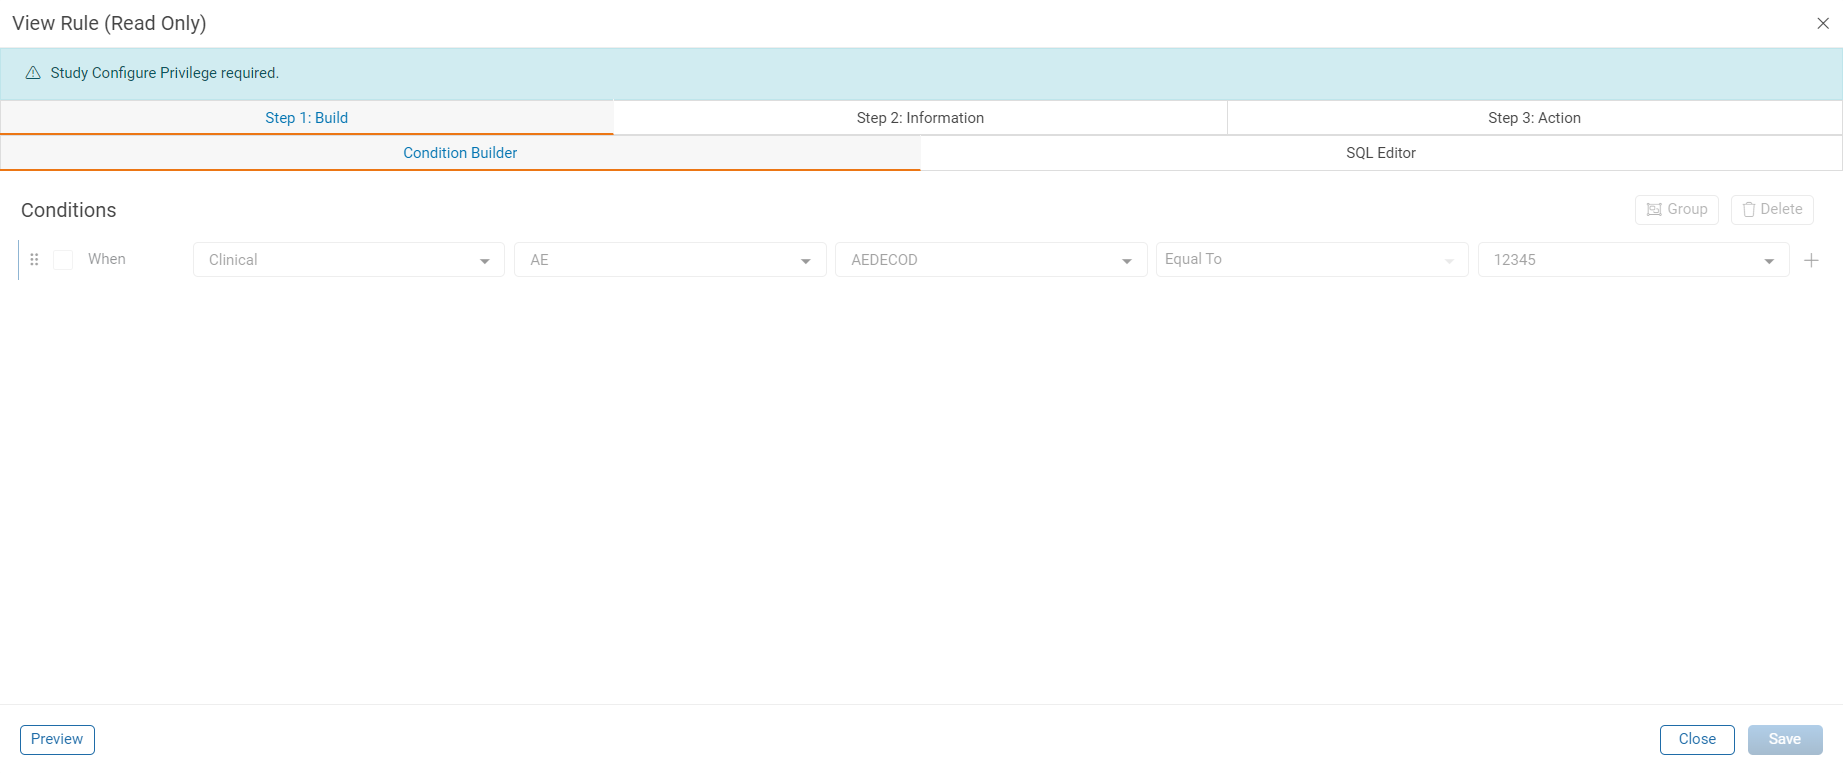Click the warning triangle icon in banner
1843x773 pixels.
click(33, 73)
